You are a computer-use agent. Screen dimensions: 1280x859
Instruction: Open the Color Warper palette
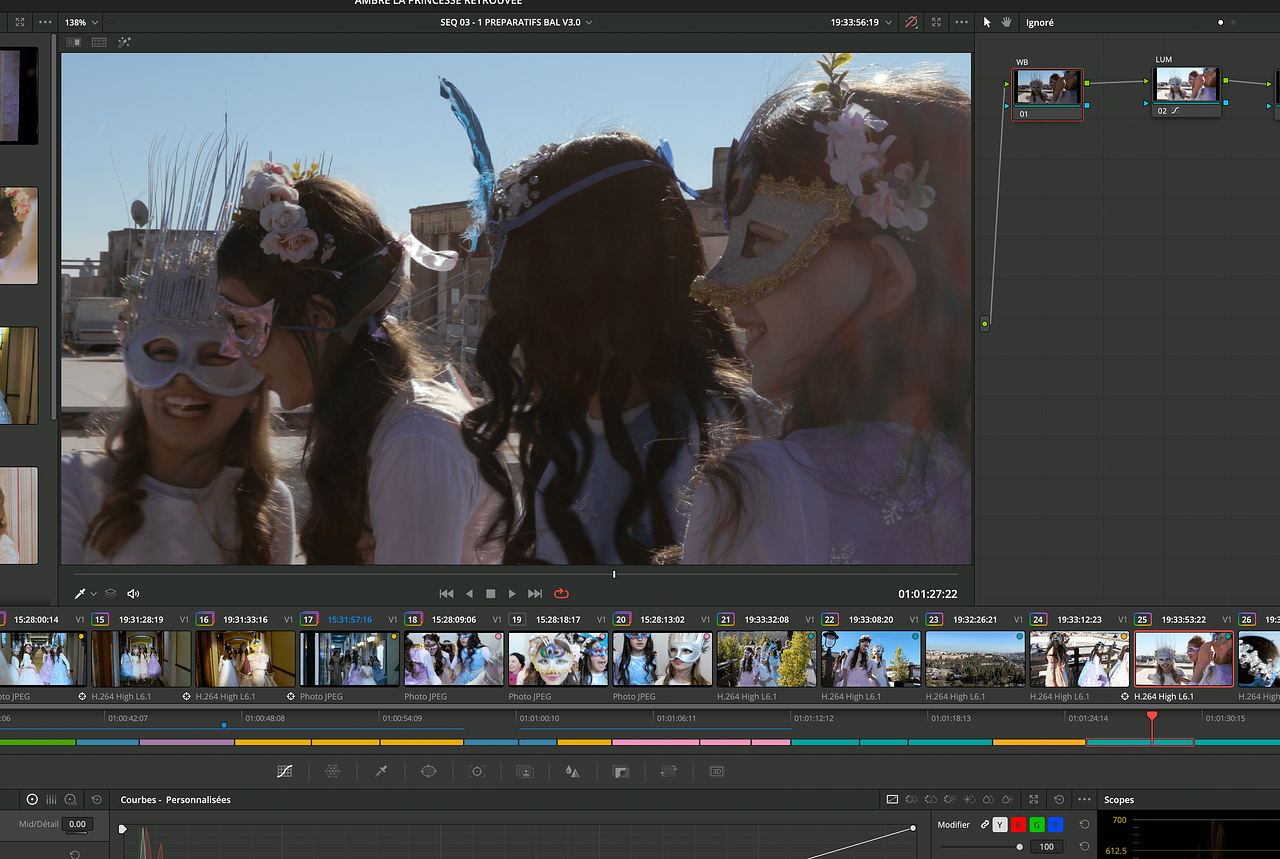pos(333,771)
